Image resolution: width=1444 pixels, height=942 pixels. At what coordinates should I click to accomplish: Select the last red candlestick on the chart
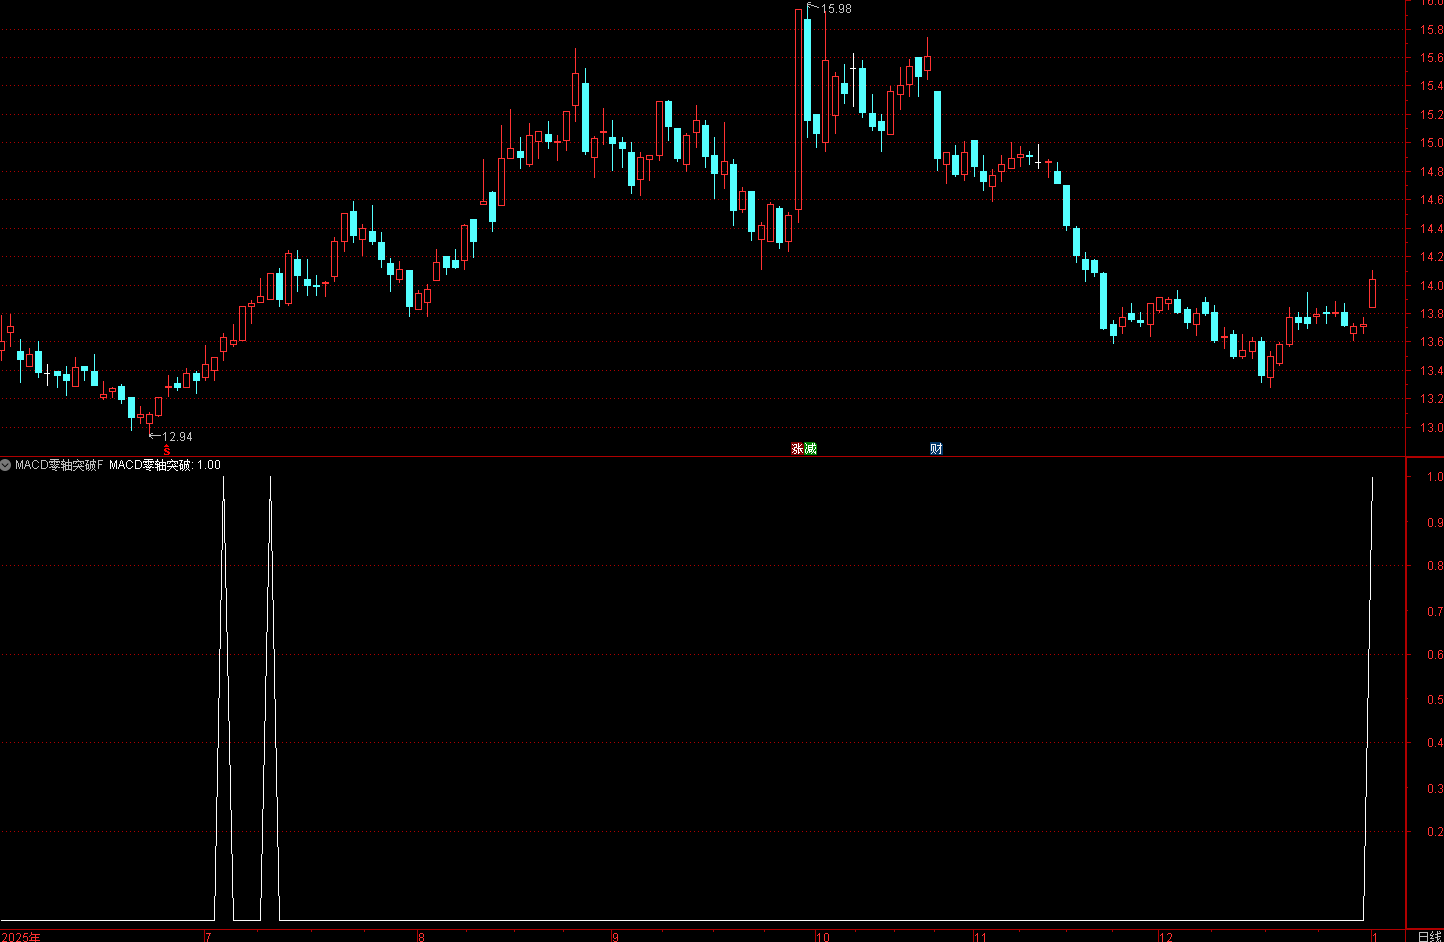point(1372,291)
